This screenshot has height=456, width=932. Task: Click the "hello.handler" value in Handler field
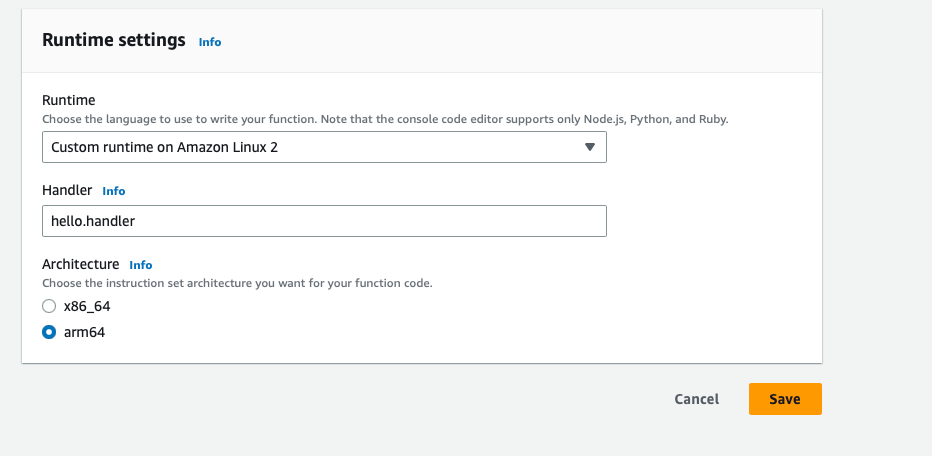(93, 221)
